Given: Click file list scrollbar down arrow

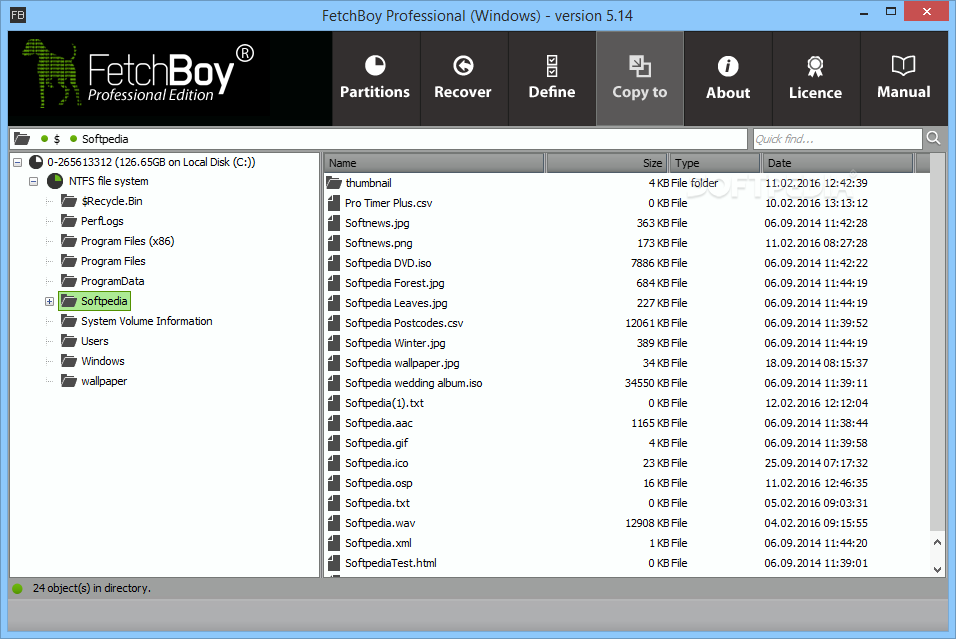Looking at the screenshot, I should tap(937, 569).
